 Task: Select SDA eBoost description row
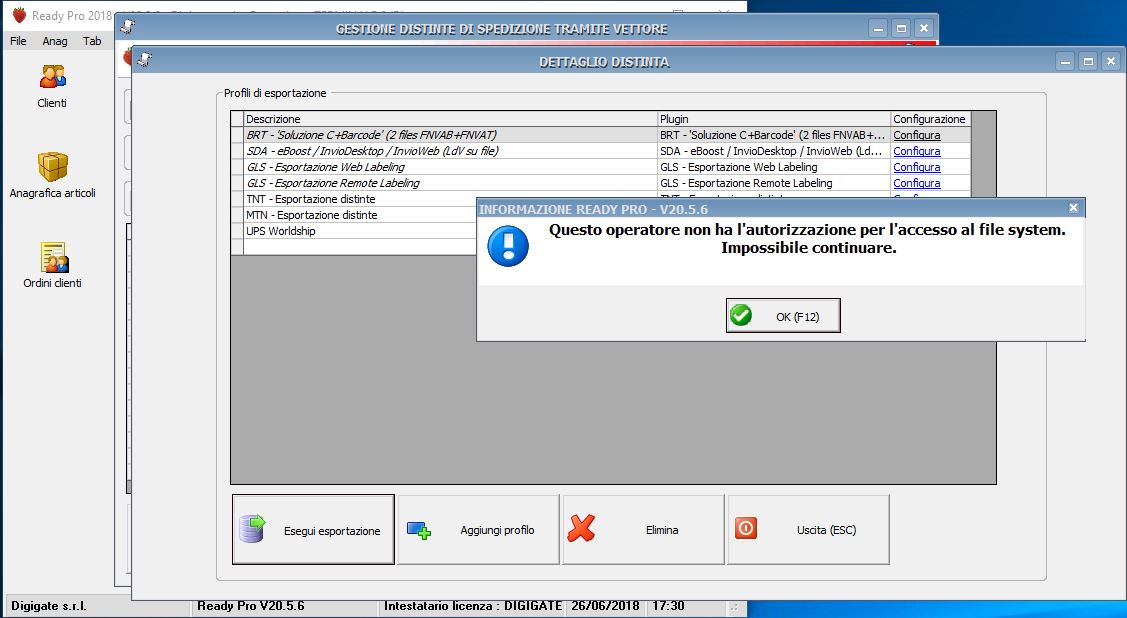click(x=451, y=151)
